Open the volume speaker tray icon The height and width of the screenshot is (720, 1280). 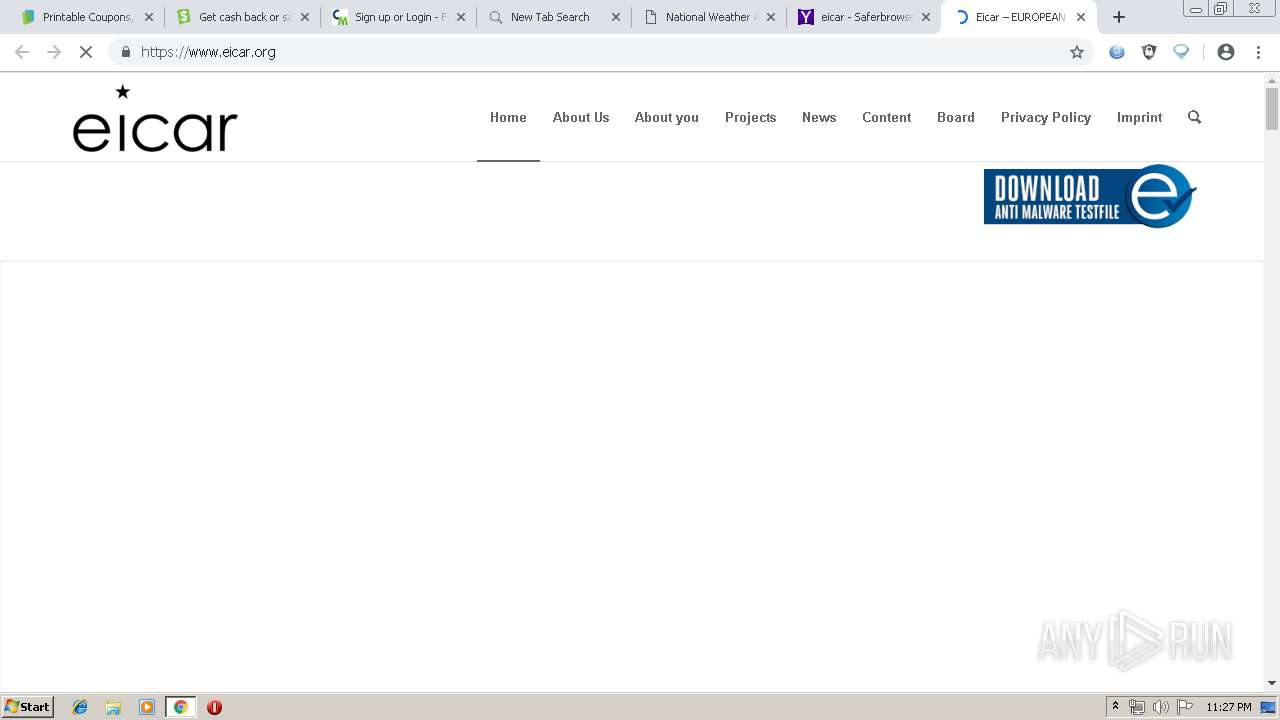1161,707
